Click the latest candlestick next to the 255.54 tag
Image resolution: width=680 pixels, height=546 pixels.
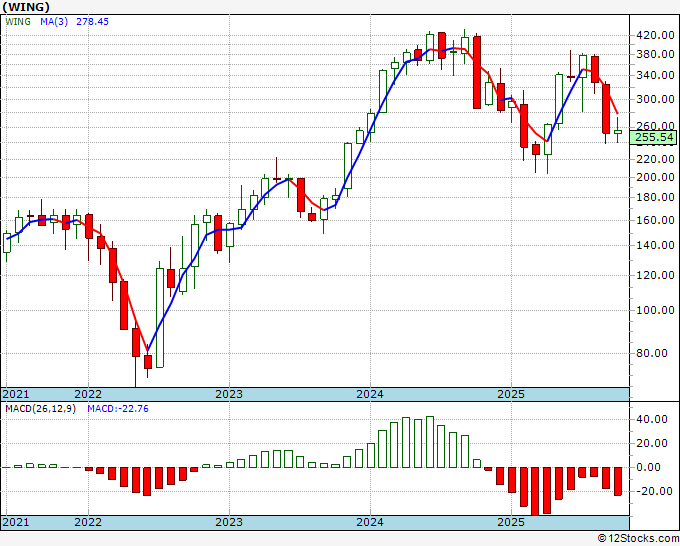[618, 132]
